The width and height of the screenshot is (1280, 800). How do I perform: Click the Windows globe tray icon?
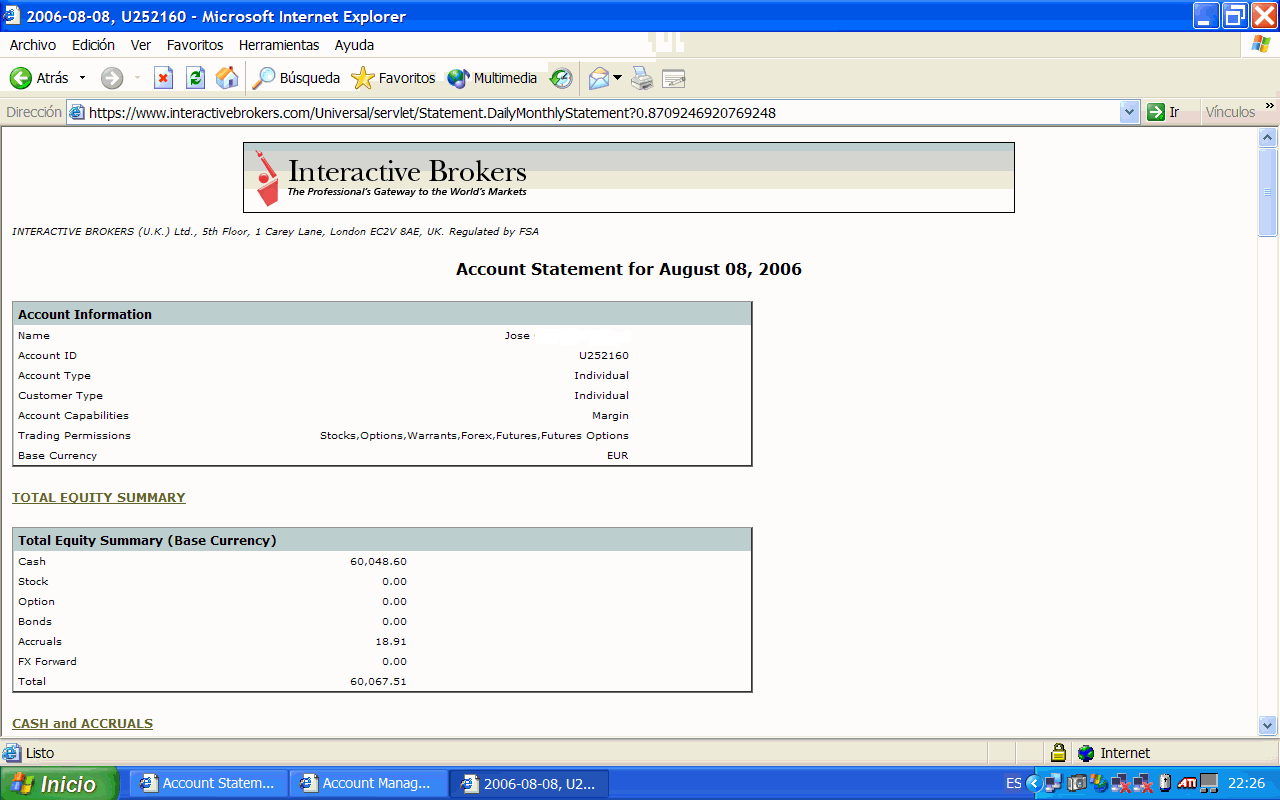(x=1099, y=784)
